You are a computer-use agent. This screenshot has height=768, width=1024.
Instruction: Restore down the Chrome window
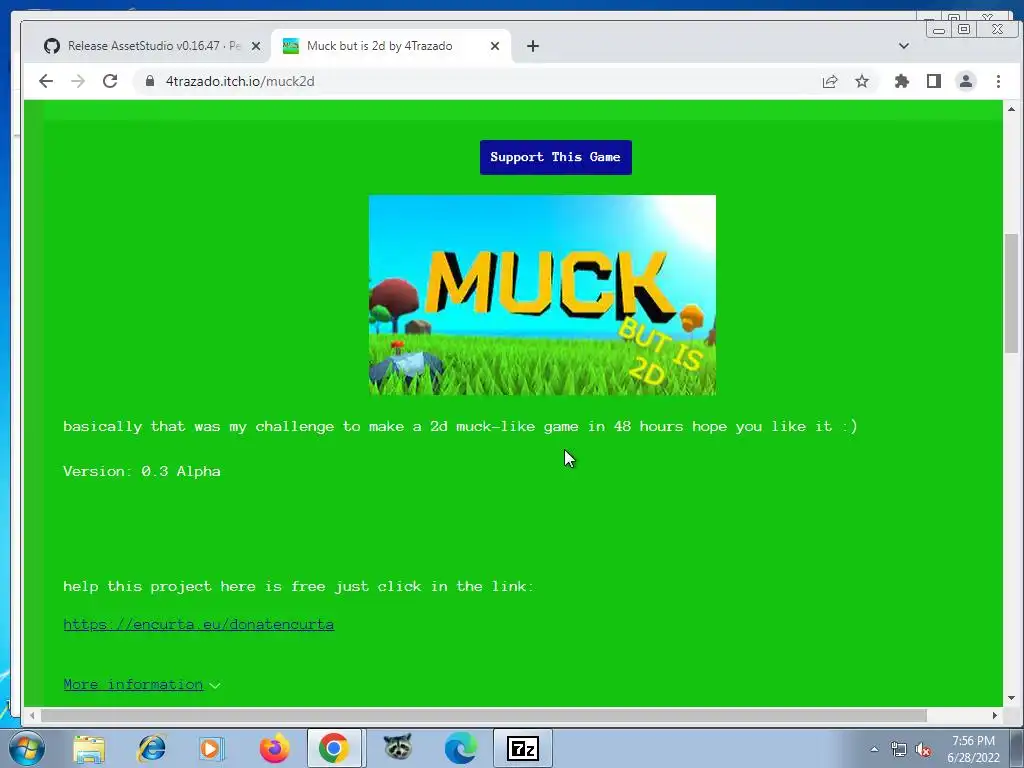964,29
